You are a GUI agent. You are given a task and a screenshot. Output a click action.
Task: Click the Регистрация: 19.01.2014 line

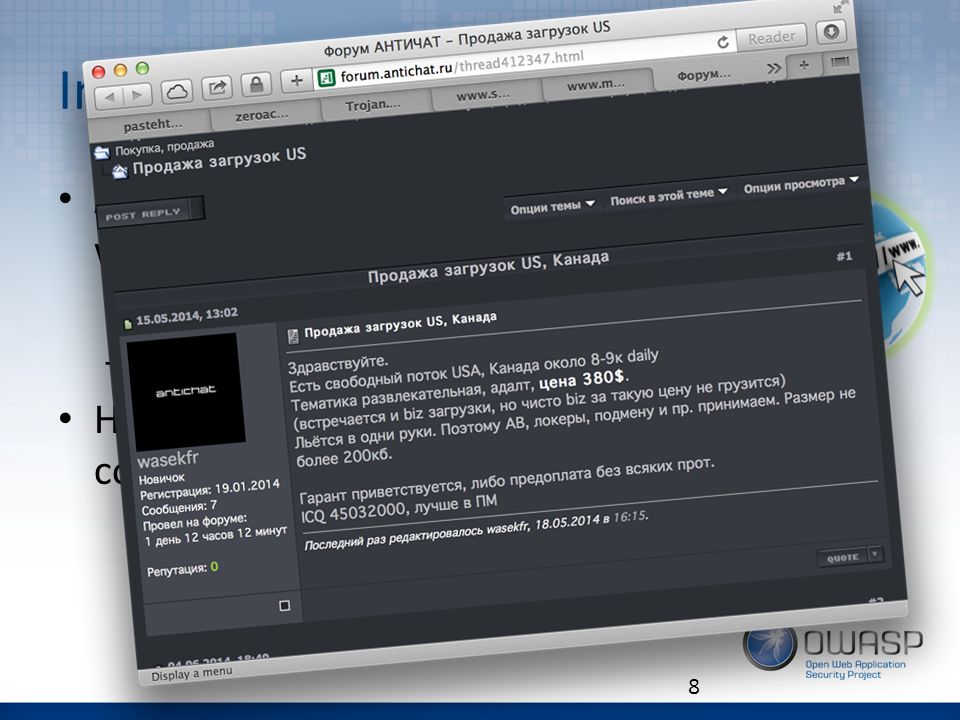210,490
